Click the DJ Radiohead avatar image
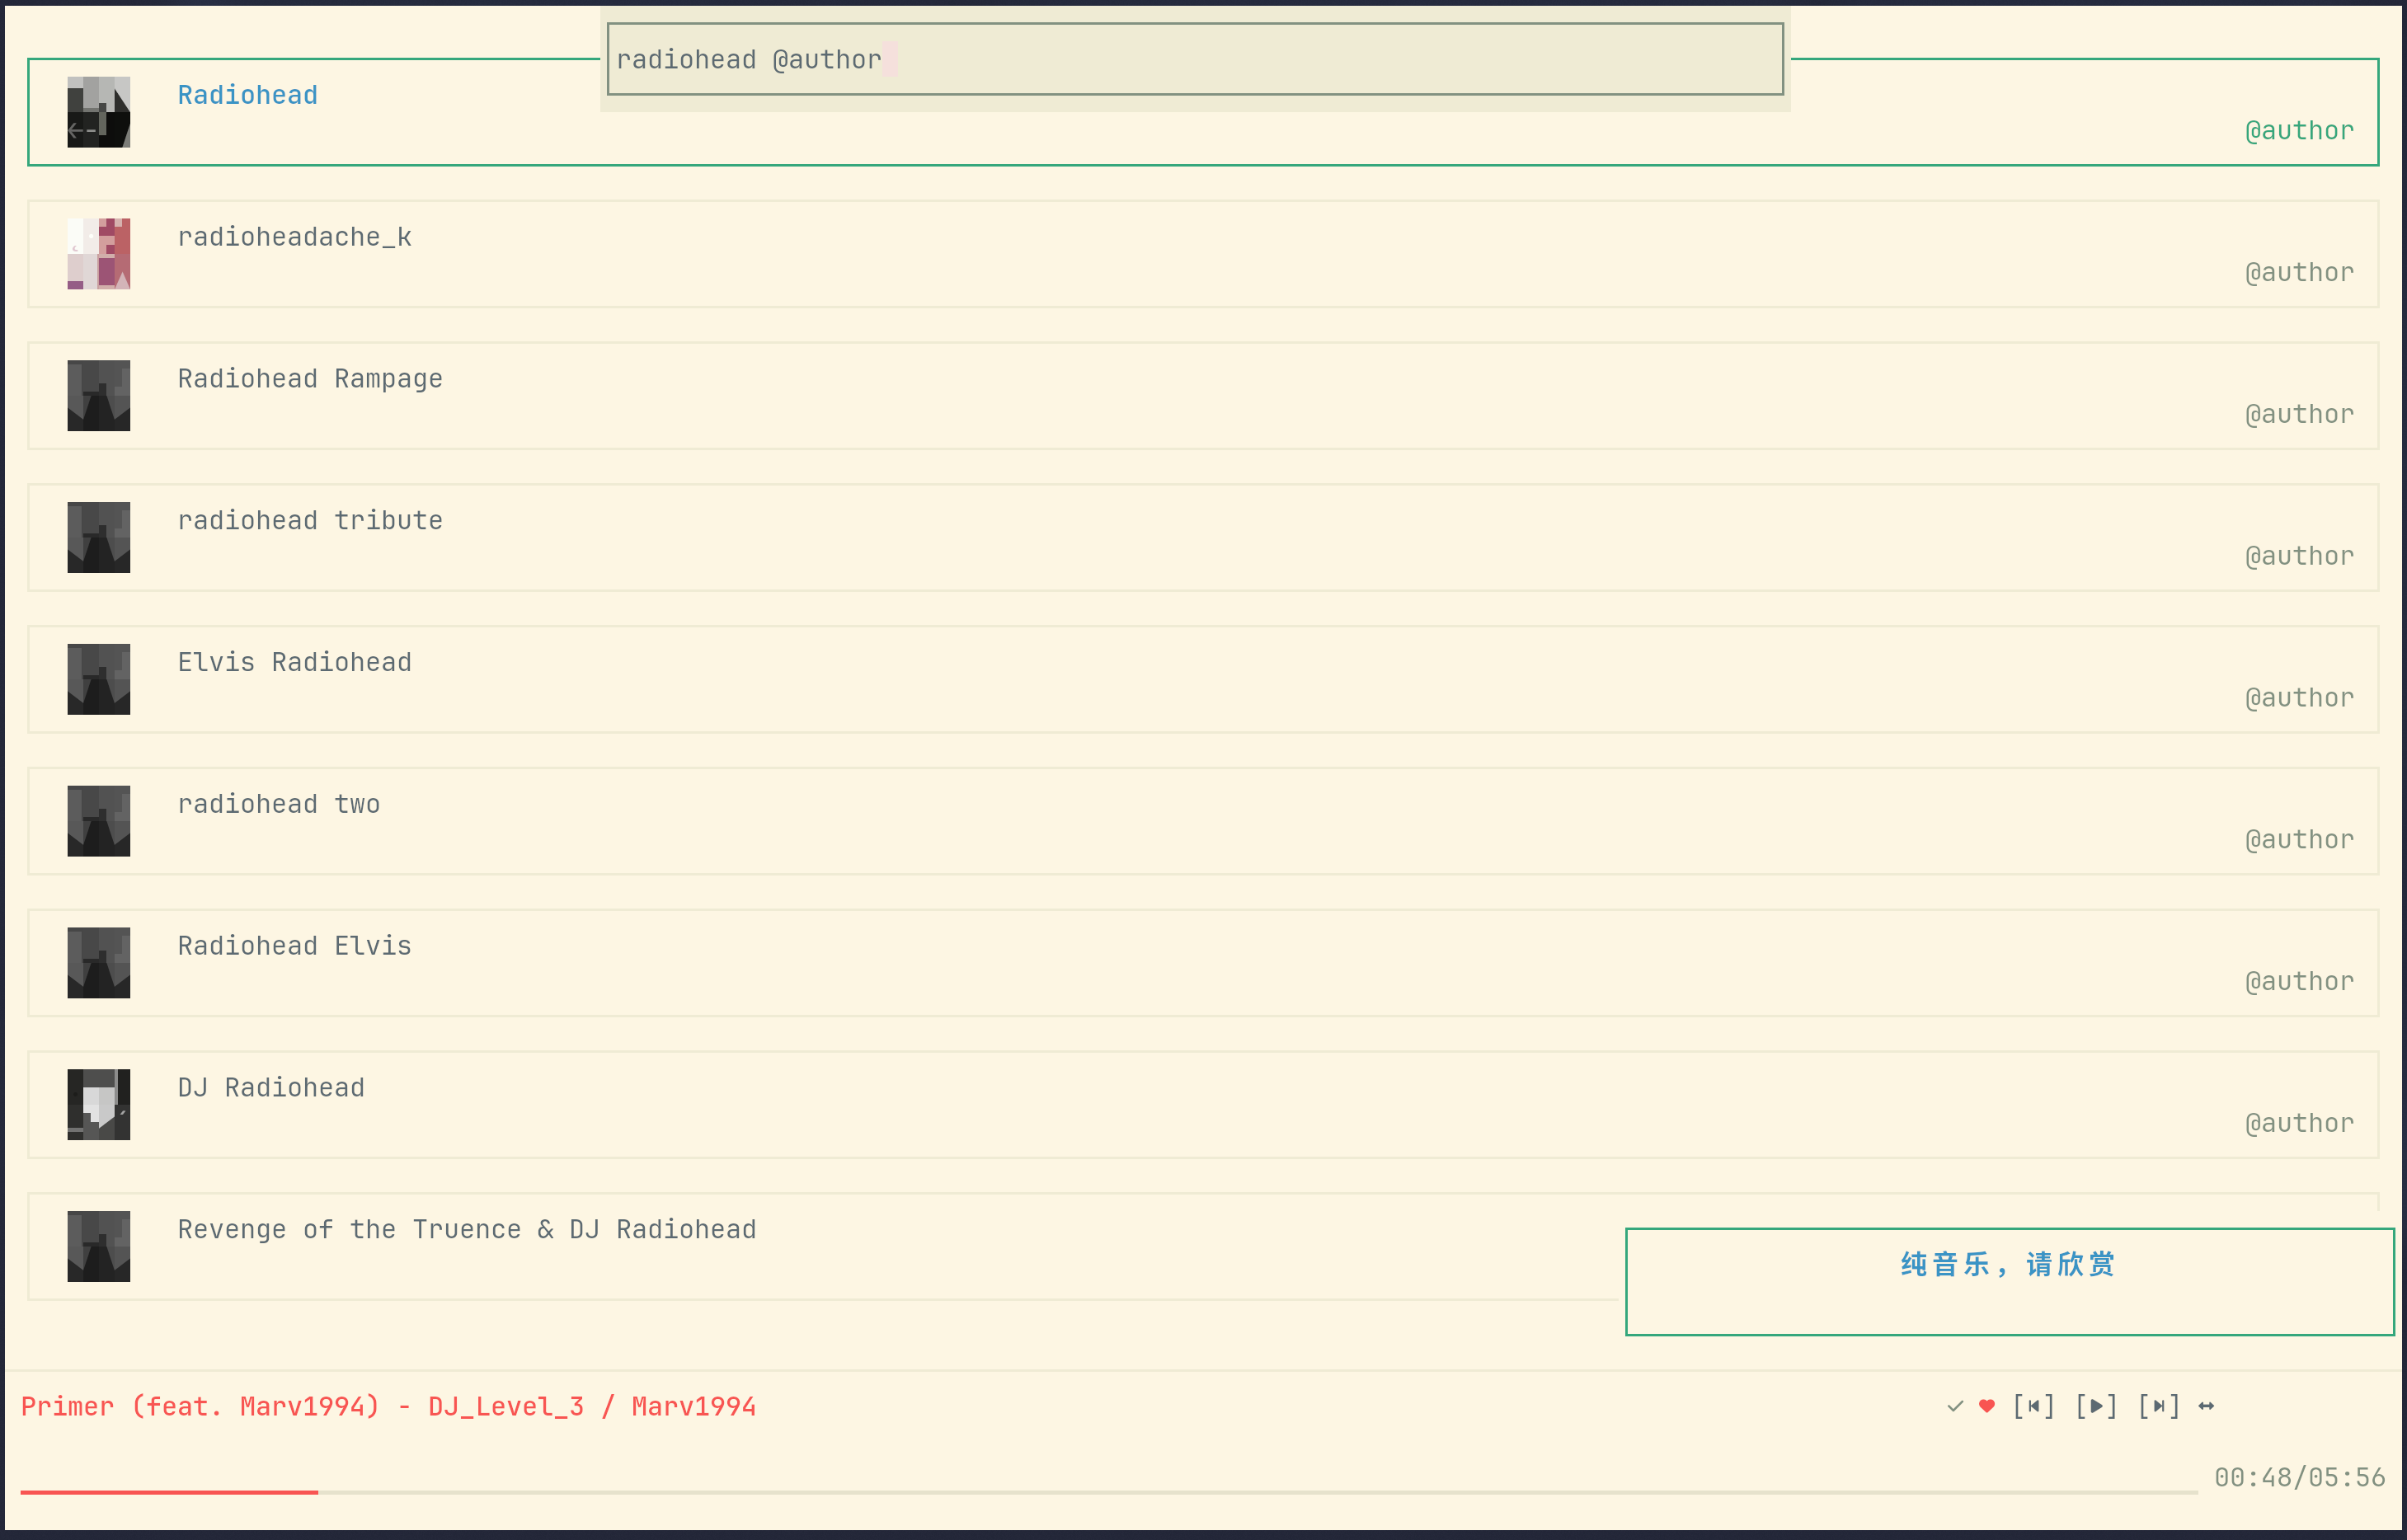2407x1540 pixels. pyautogui.click(x=99, y=1105)
